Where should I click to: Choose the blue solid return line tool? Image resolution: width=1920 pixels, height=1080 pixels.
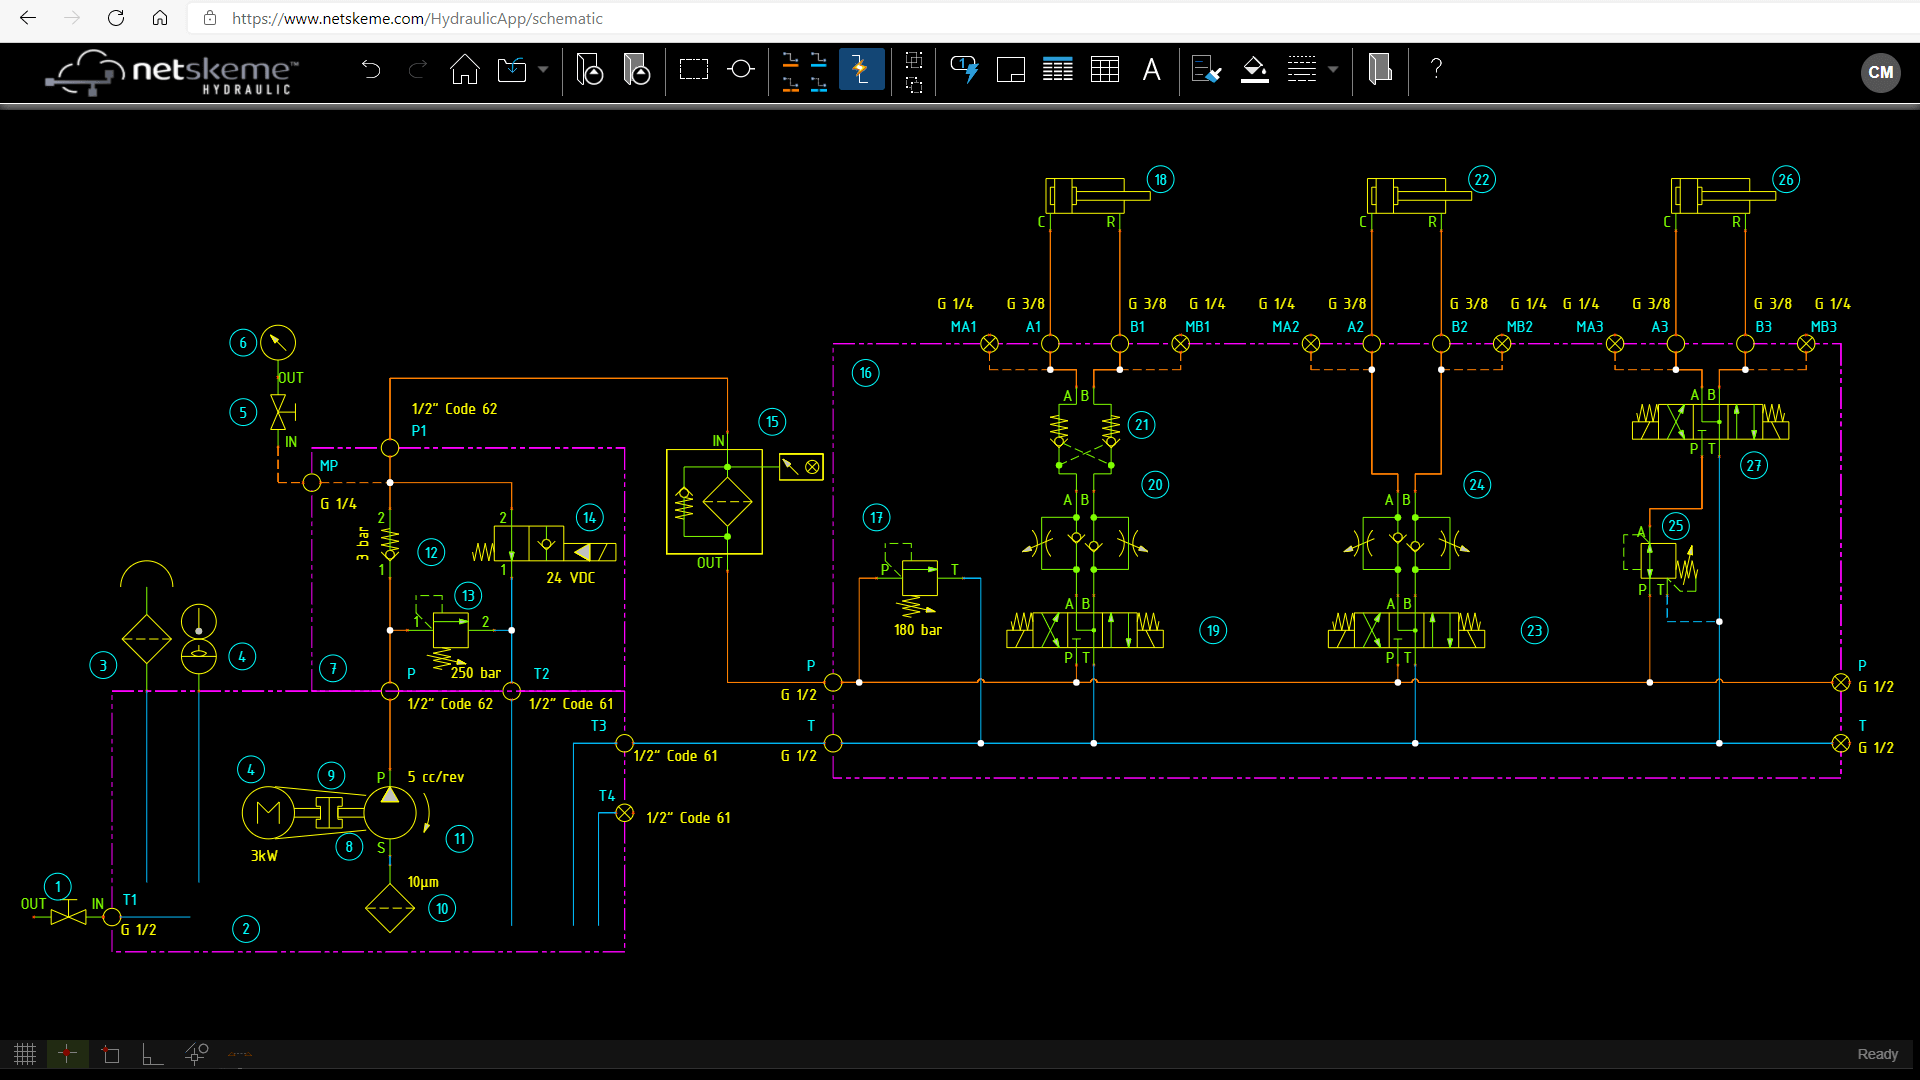(819, 59)
